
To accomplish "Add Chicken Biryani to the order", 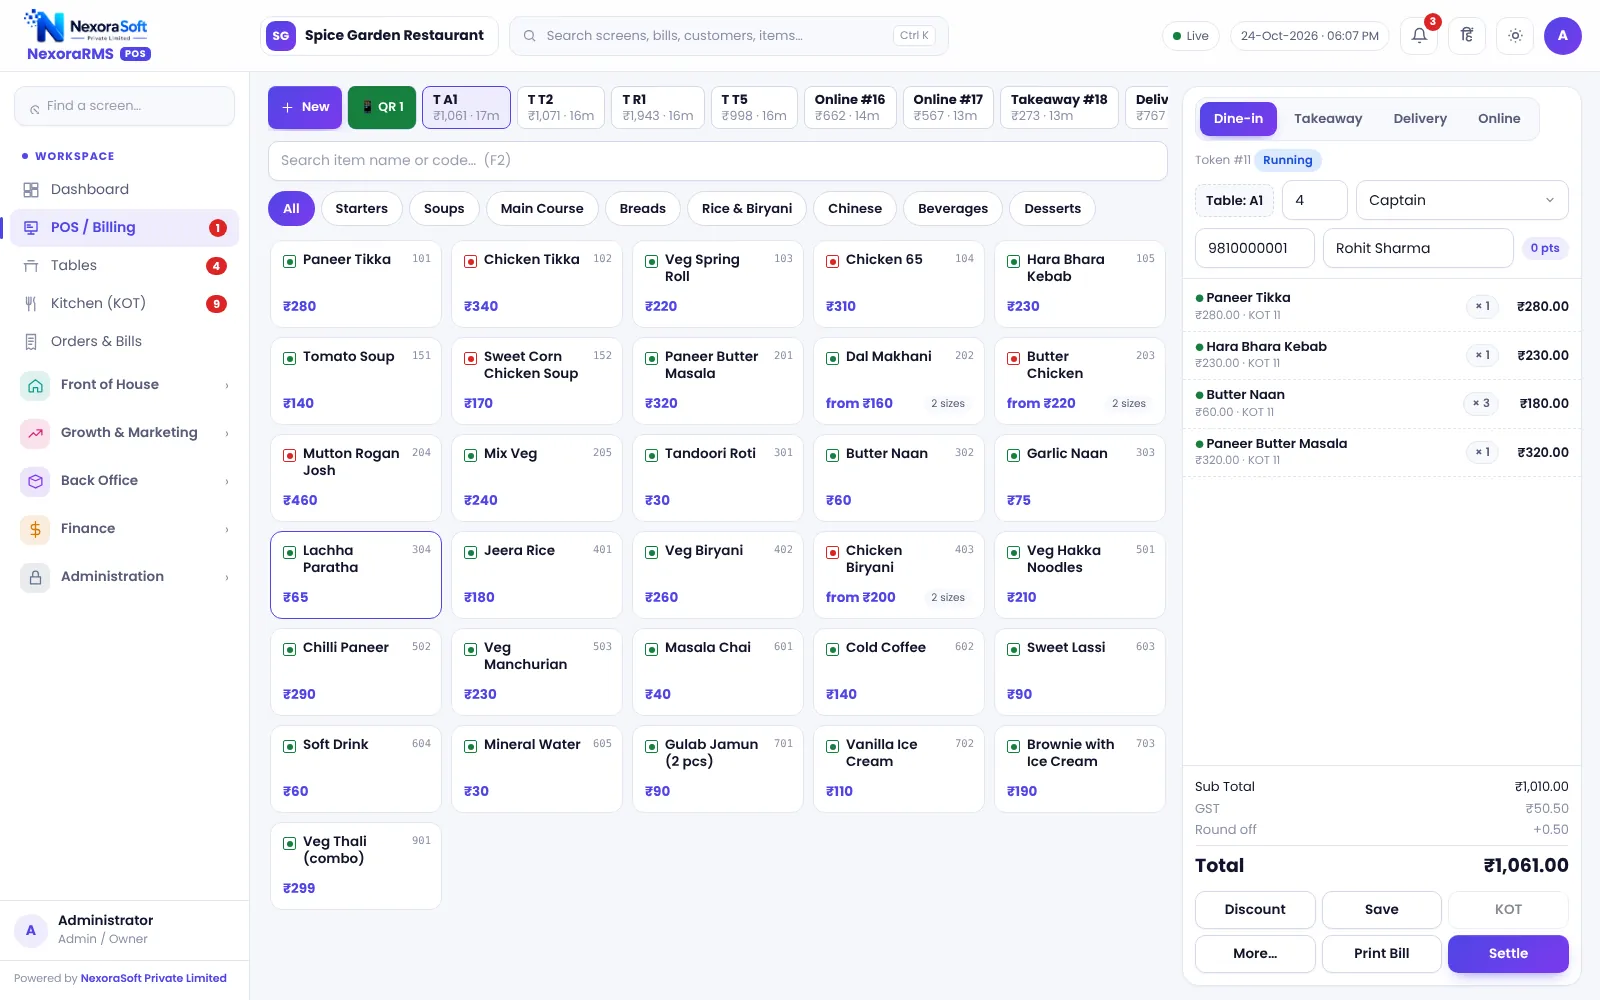I will click(899, 575).
